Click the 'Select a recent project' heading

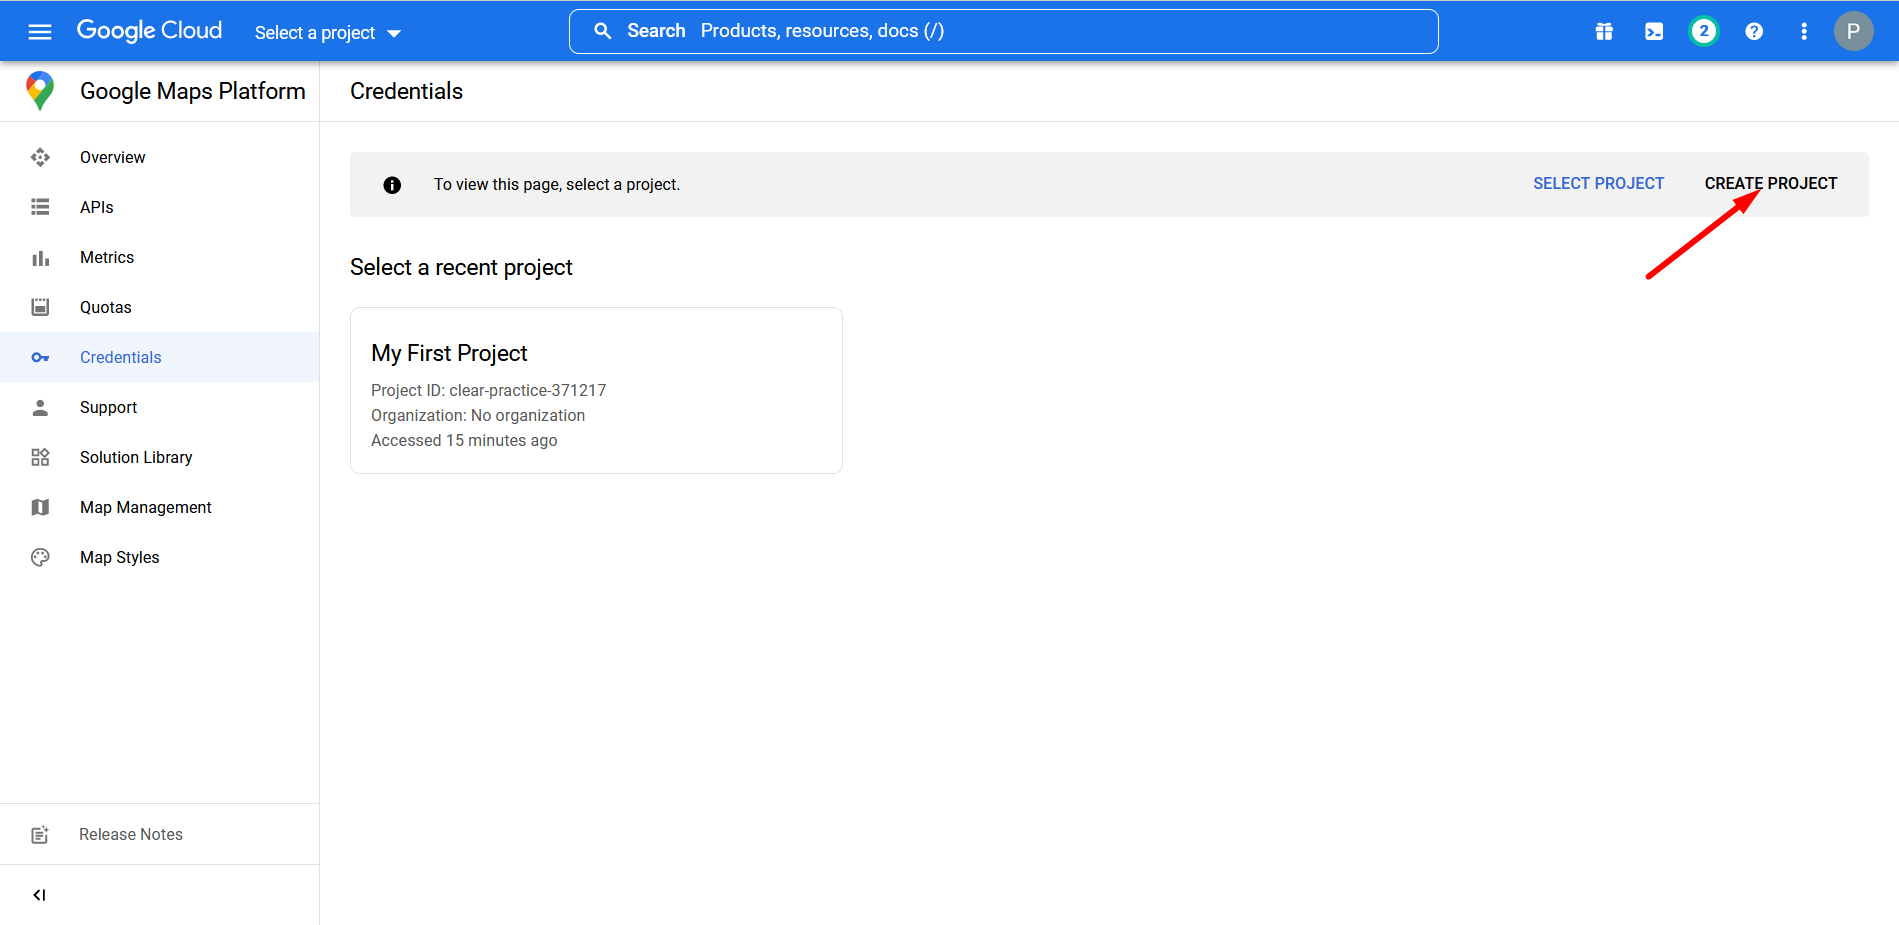(x=461, y=267)
